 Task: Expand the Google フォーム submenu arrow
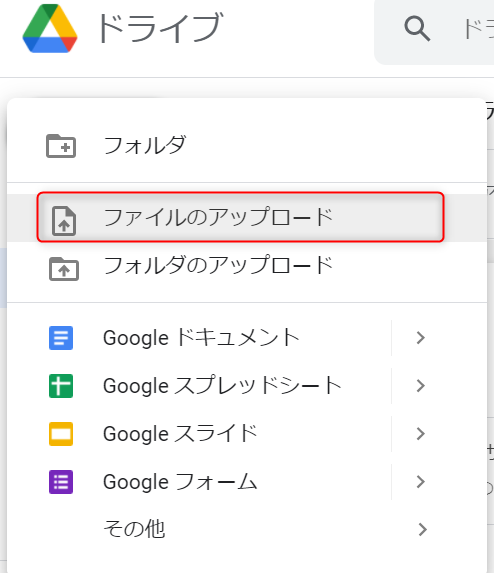[x=421, y=482]
